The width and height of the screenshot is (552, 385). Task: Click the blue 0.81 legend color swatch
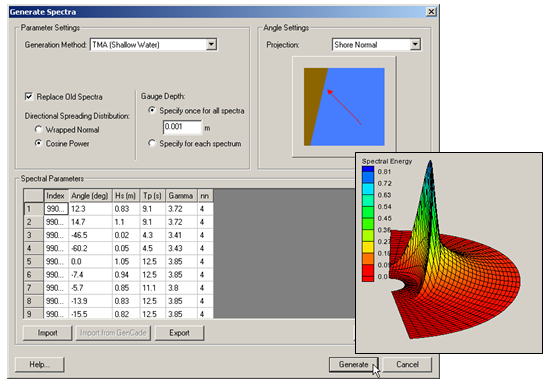point(368,177)
